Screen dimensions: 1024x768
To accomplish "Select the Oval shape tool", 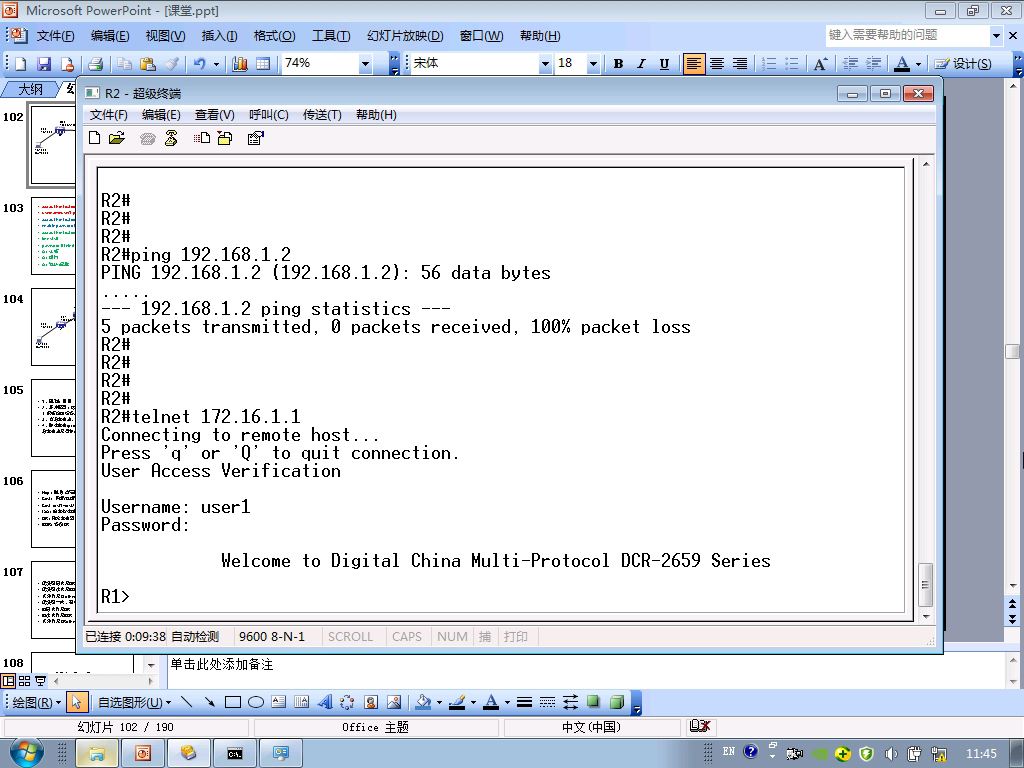I will click(x=255, y=702).
